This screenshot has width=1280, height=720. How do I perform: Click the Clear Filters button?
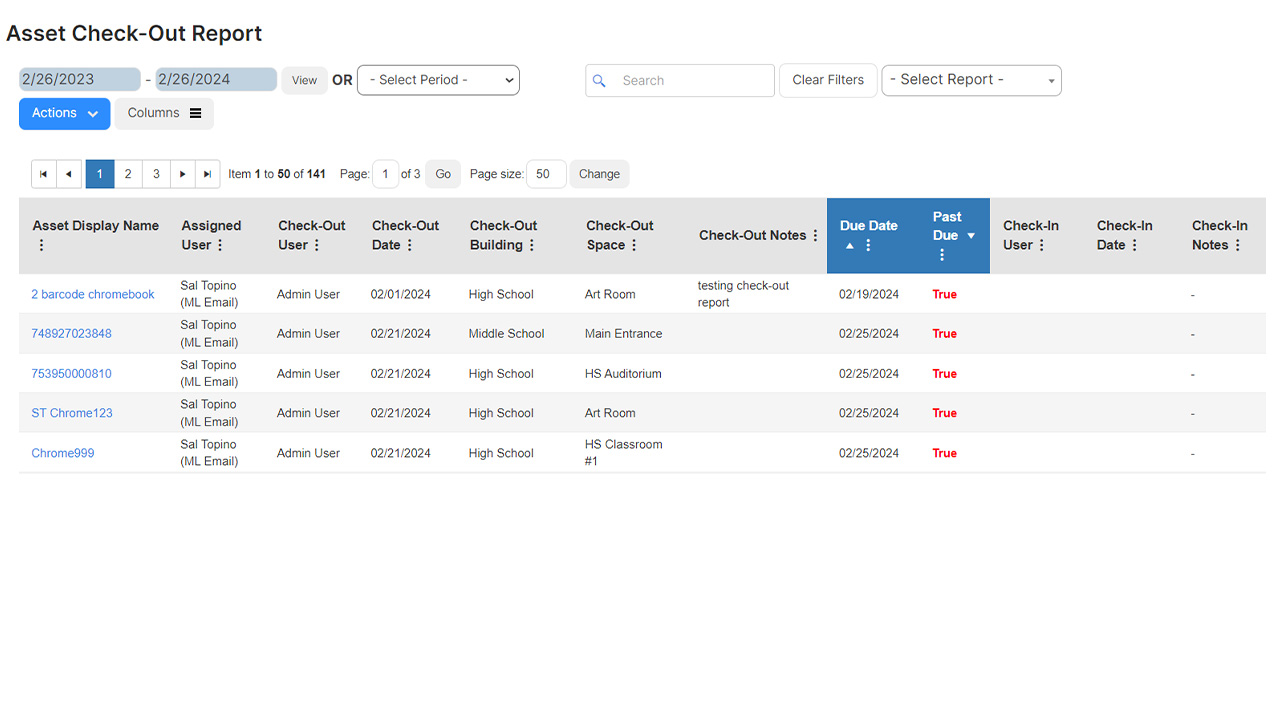(827, 80)
